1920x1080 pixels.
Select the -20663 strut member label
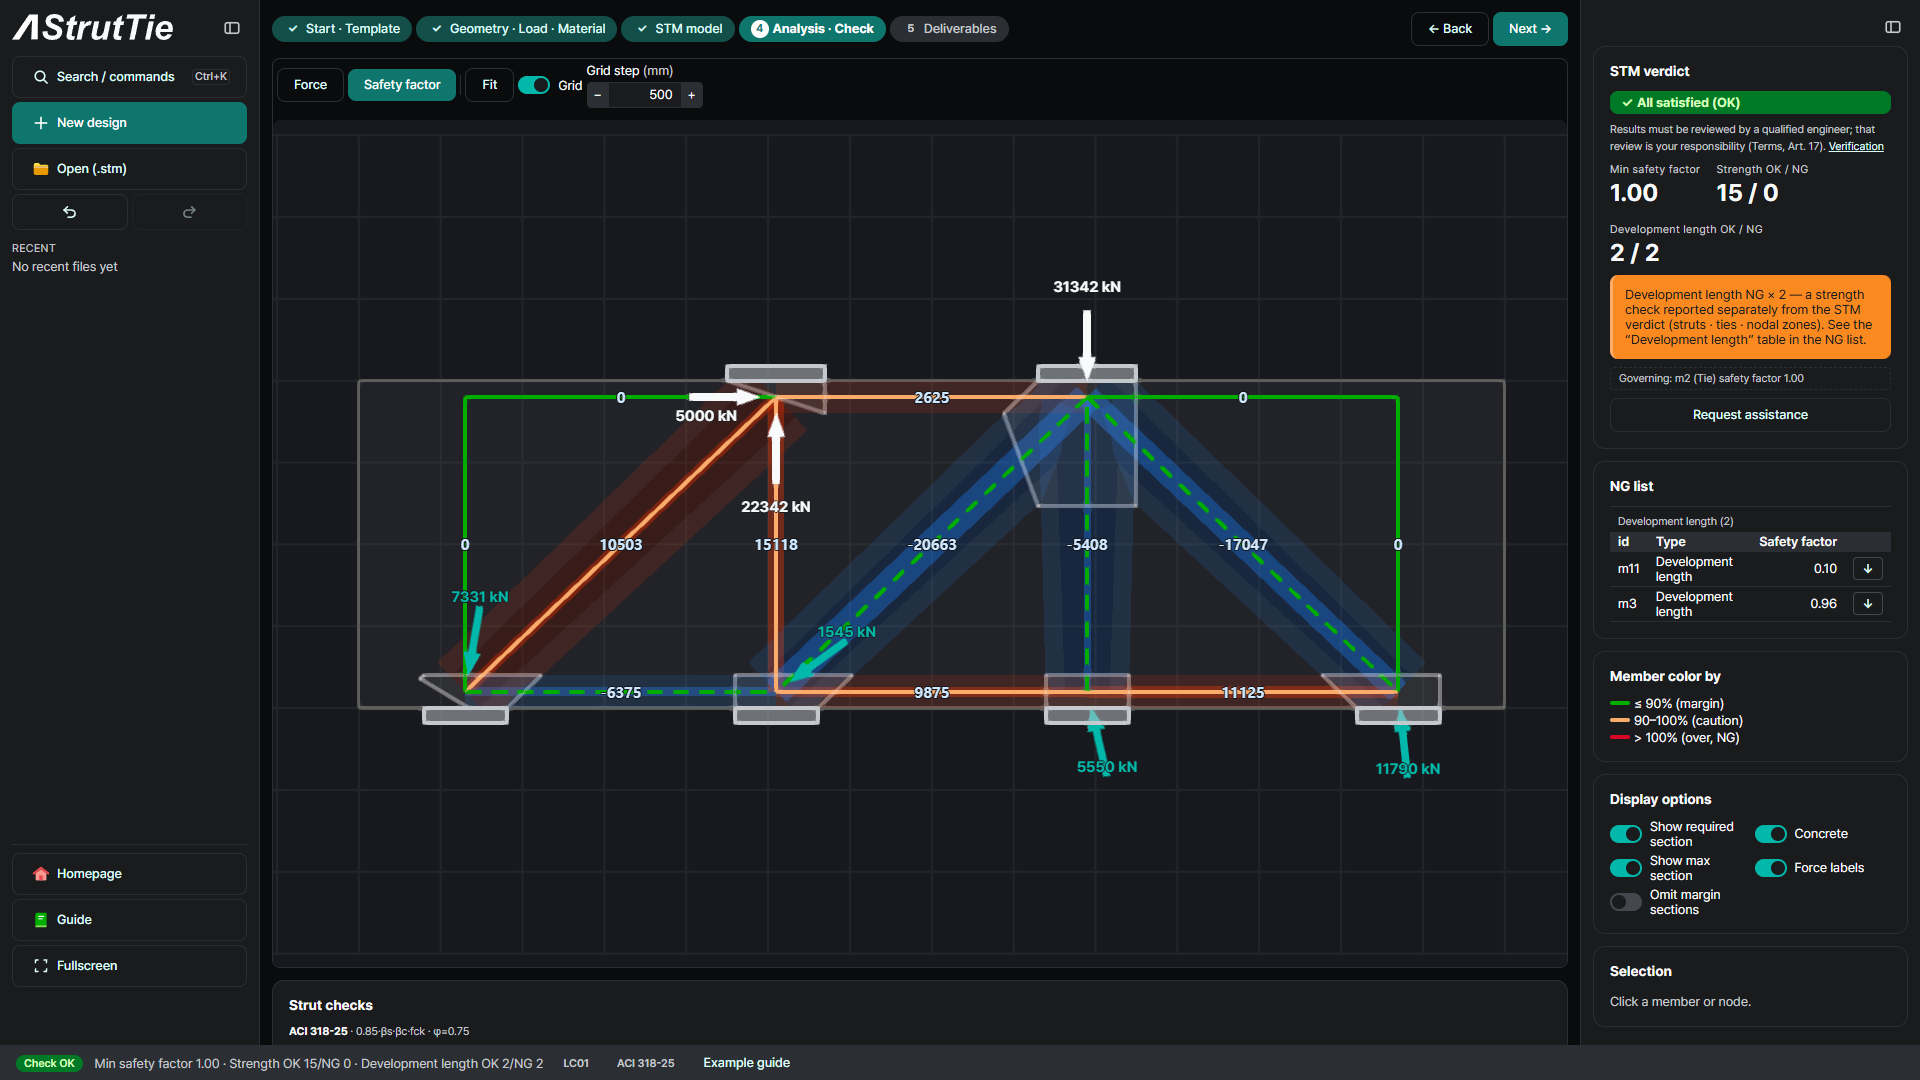(x=932, y=545)
